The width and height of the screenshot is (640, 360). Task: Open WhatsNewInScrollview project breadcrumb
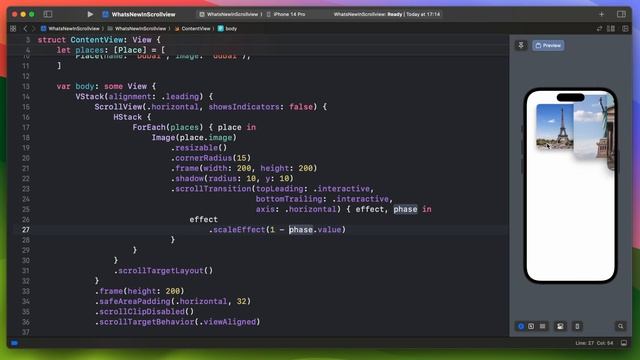70,29
